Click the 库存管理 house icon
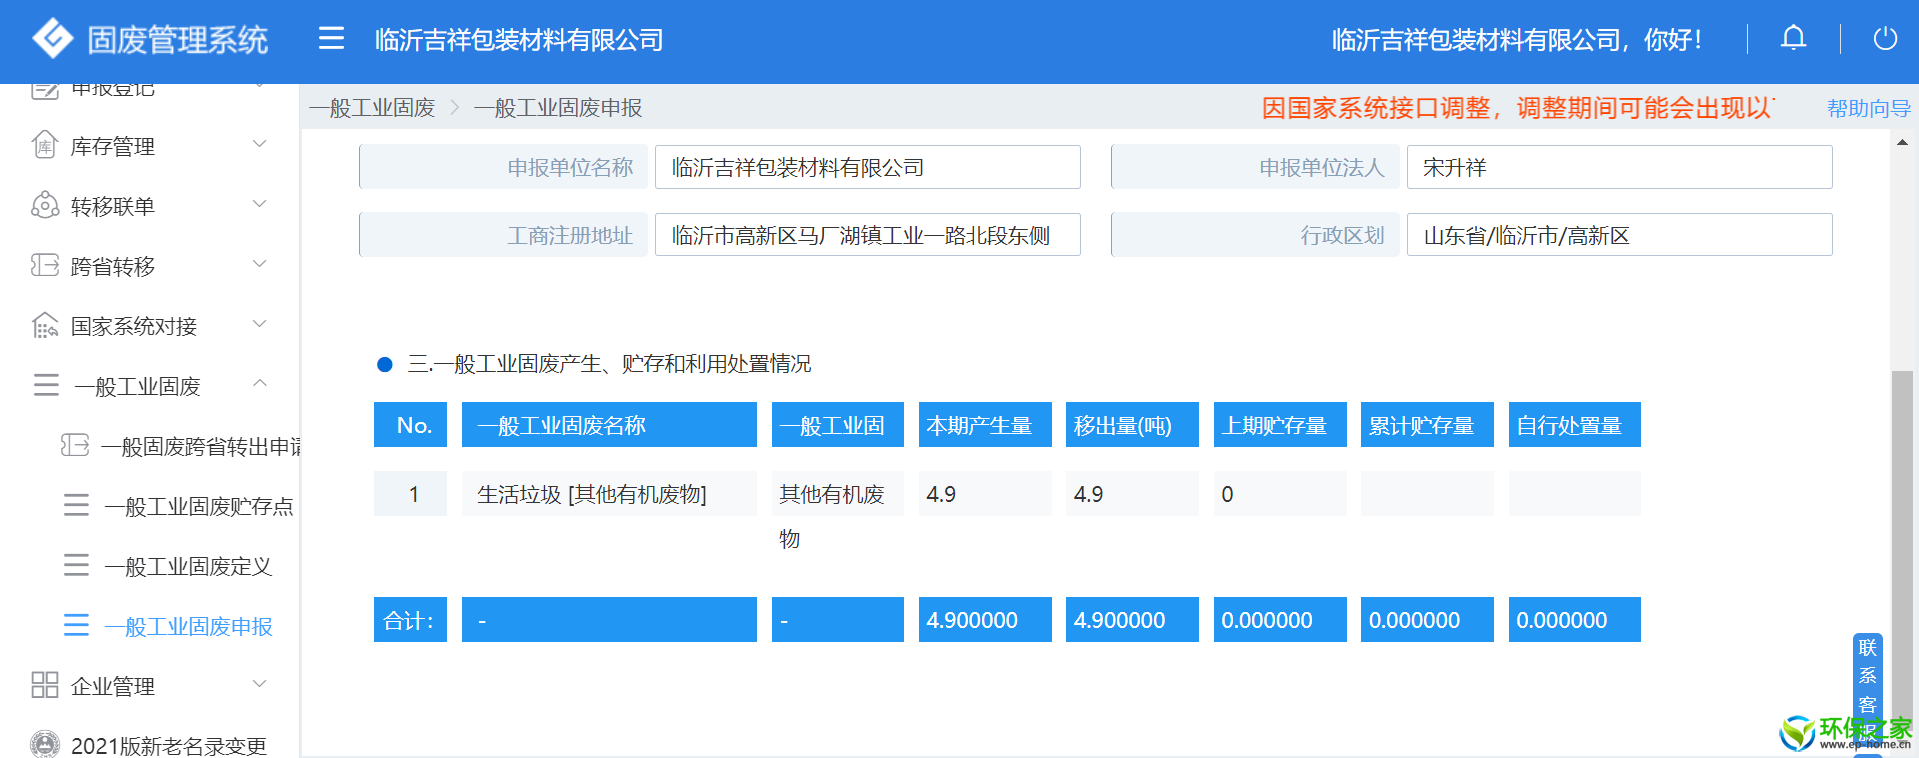1919x758 pixels. click(x=45, y=146)
